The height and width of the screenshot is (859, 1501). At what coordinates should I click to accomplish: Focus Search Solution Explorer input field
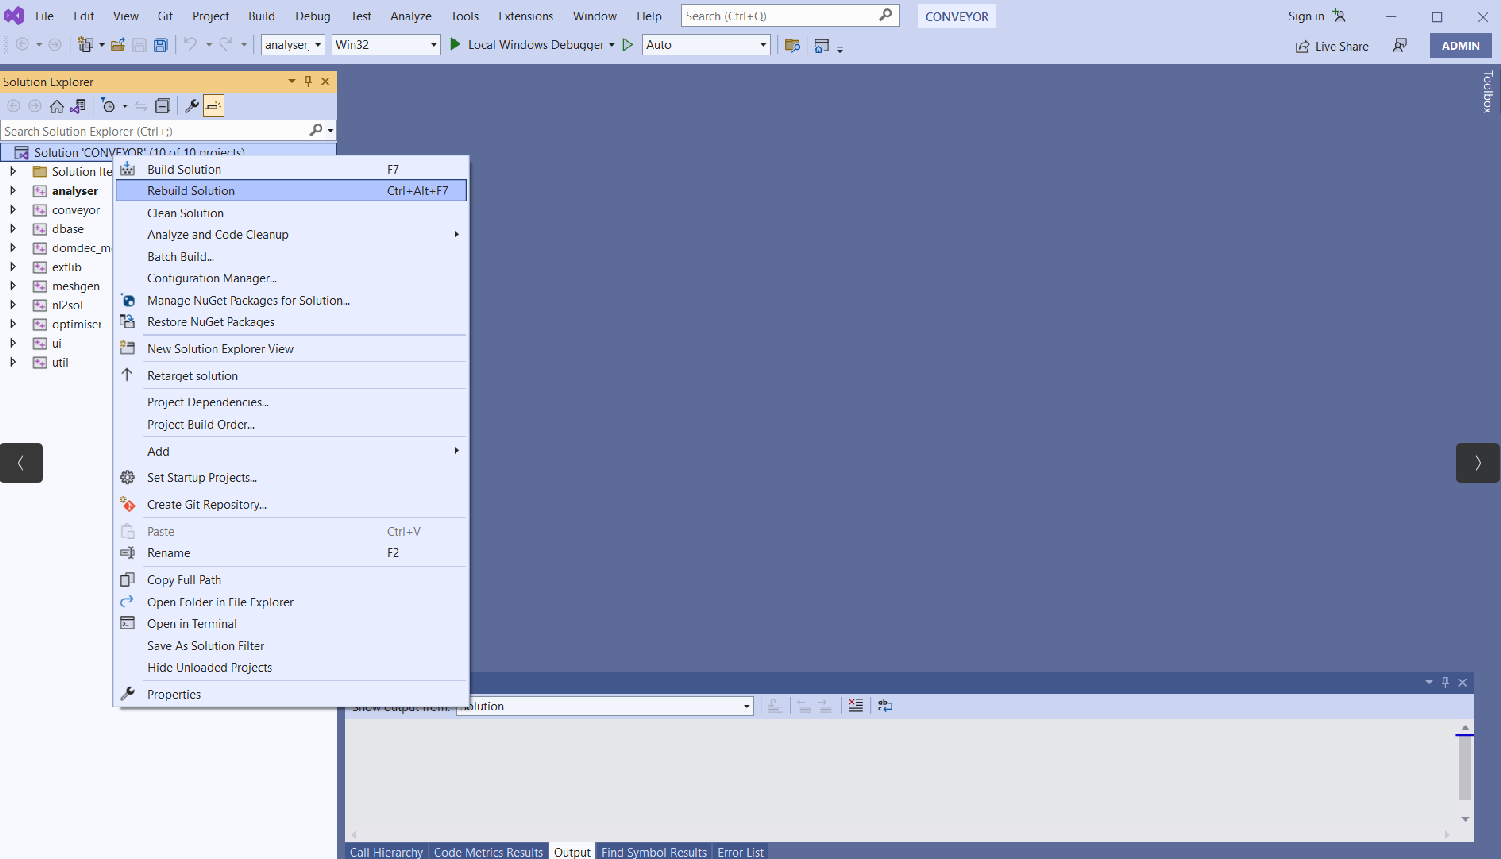pyautogui.click(x=155, y=131)
